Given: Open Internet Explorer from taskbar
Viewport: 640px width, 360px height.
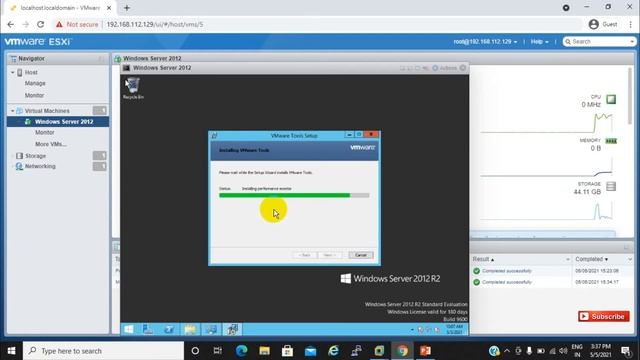Looking at the screenshot, I should [333, 351].
